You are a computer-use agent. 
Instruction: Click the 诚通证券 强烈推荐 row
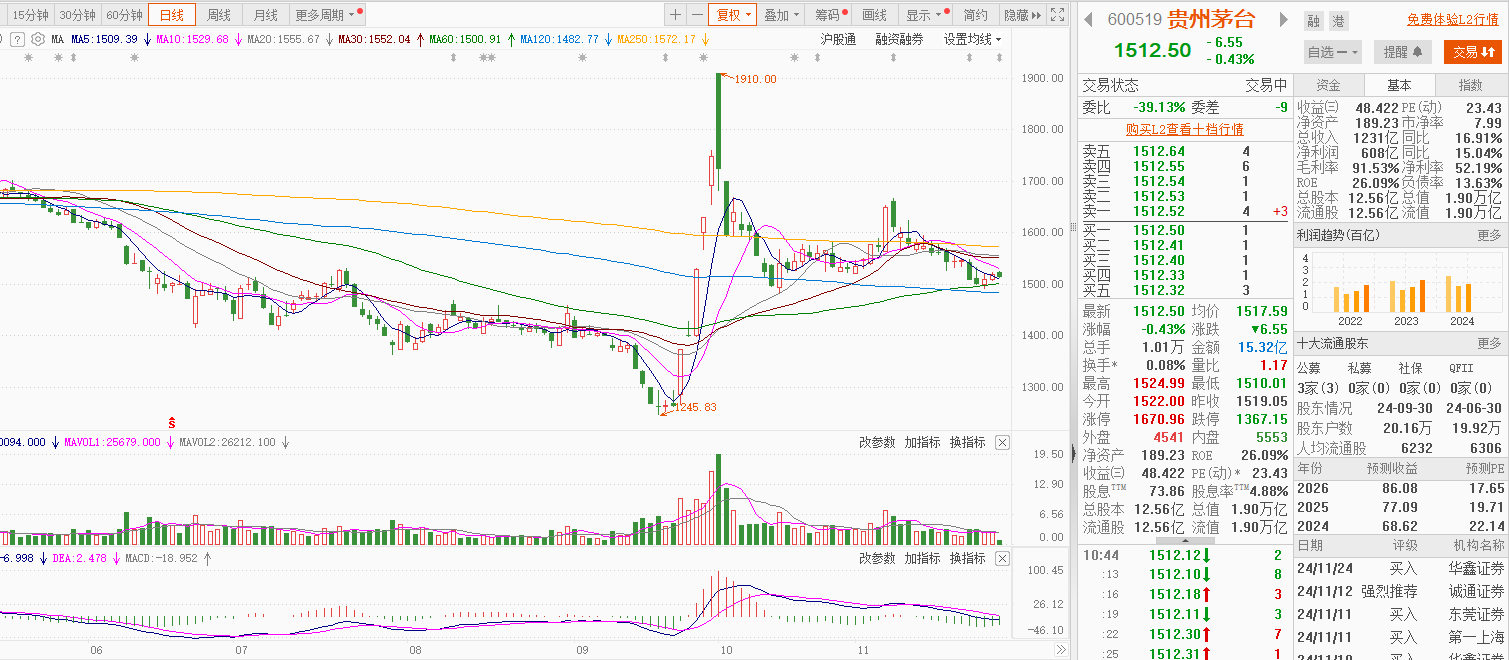pos(1401,591)
